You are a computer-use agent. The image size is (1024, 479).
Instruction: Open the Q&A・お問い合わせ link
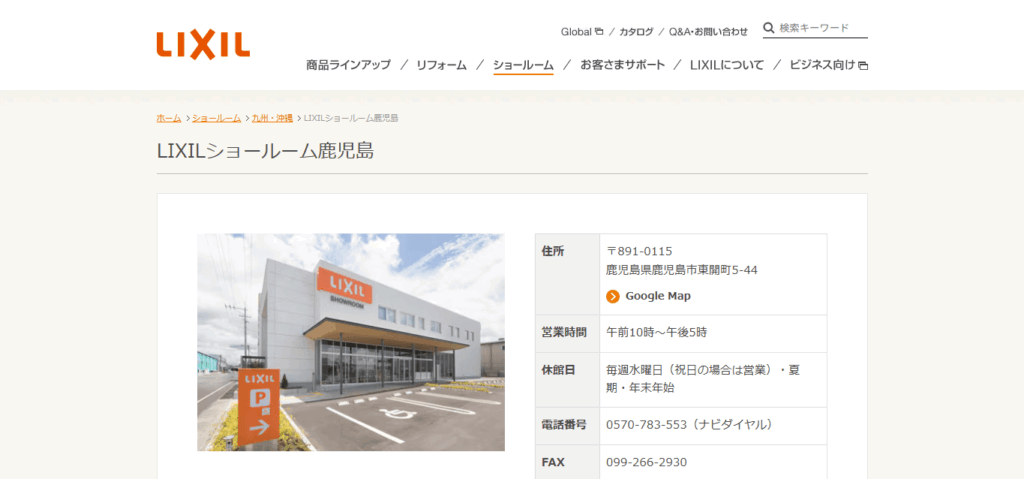(x=708, y=31)
